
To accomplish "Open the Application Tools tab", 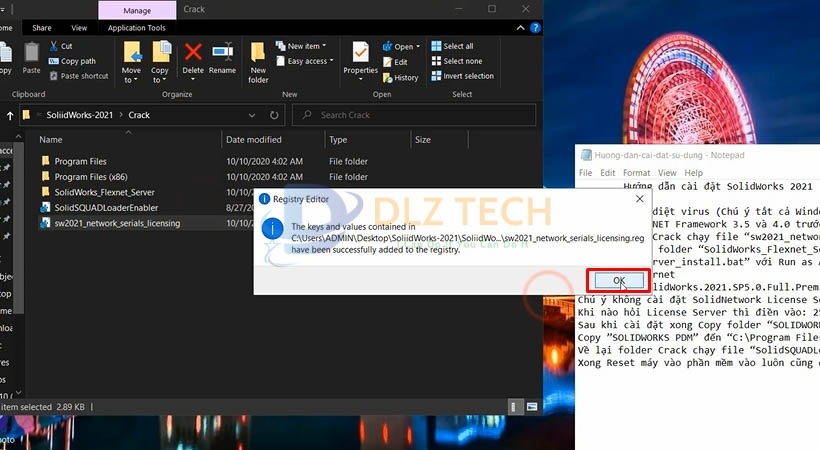I will [x=136, y=28].
